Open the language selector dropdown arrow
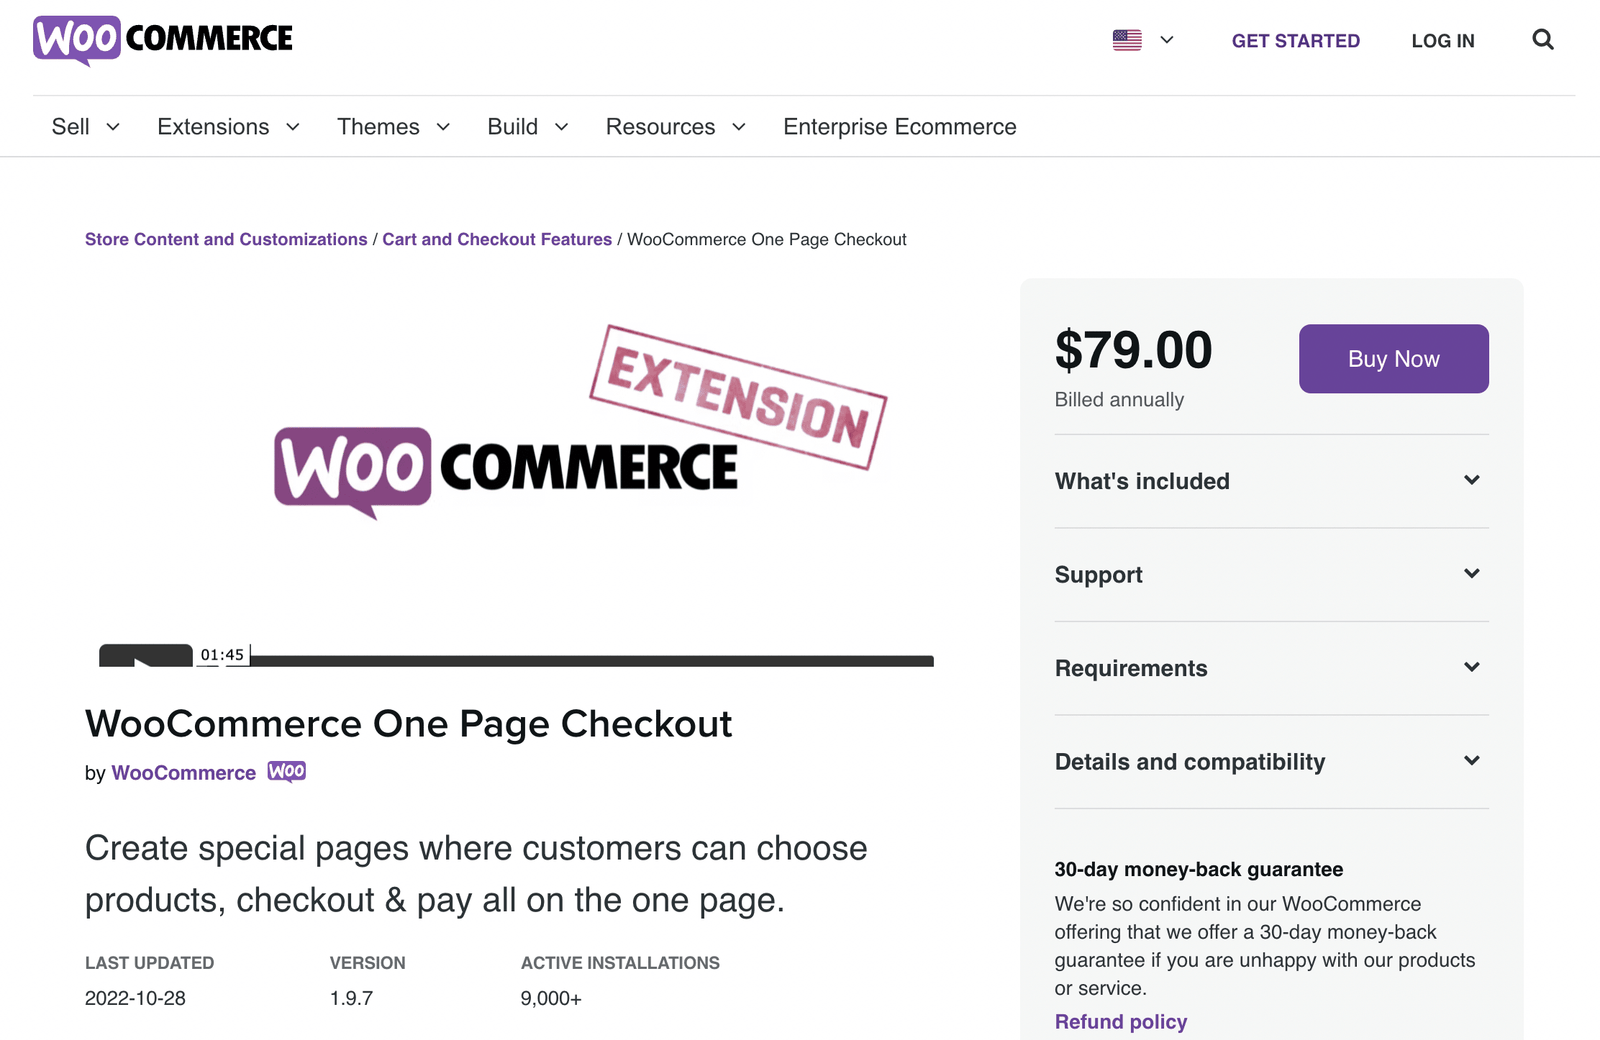This screenshot has width=1600, height=1040. point(1167,40)
